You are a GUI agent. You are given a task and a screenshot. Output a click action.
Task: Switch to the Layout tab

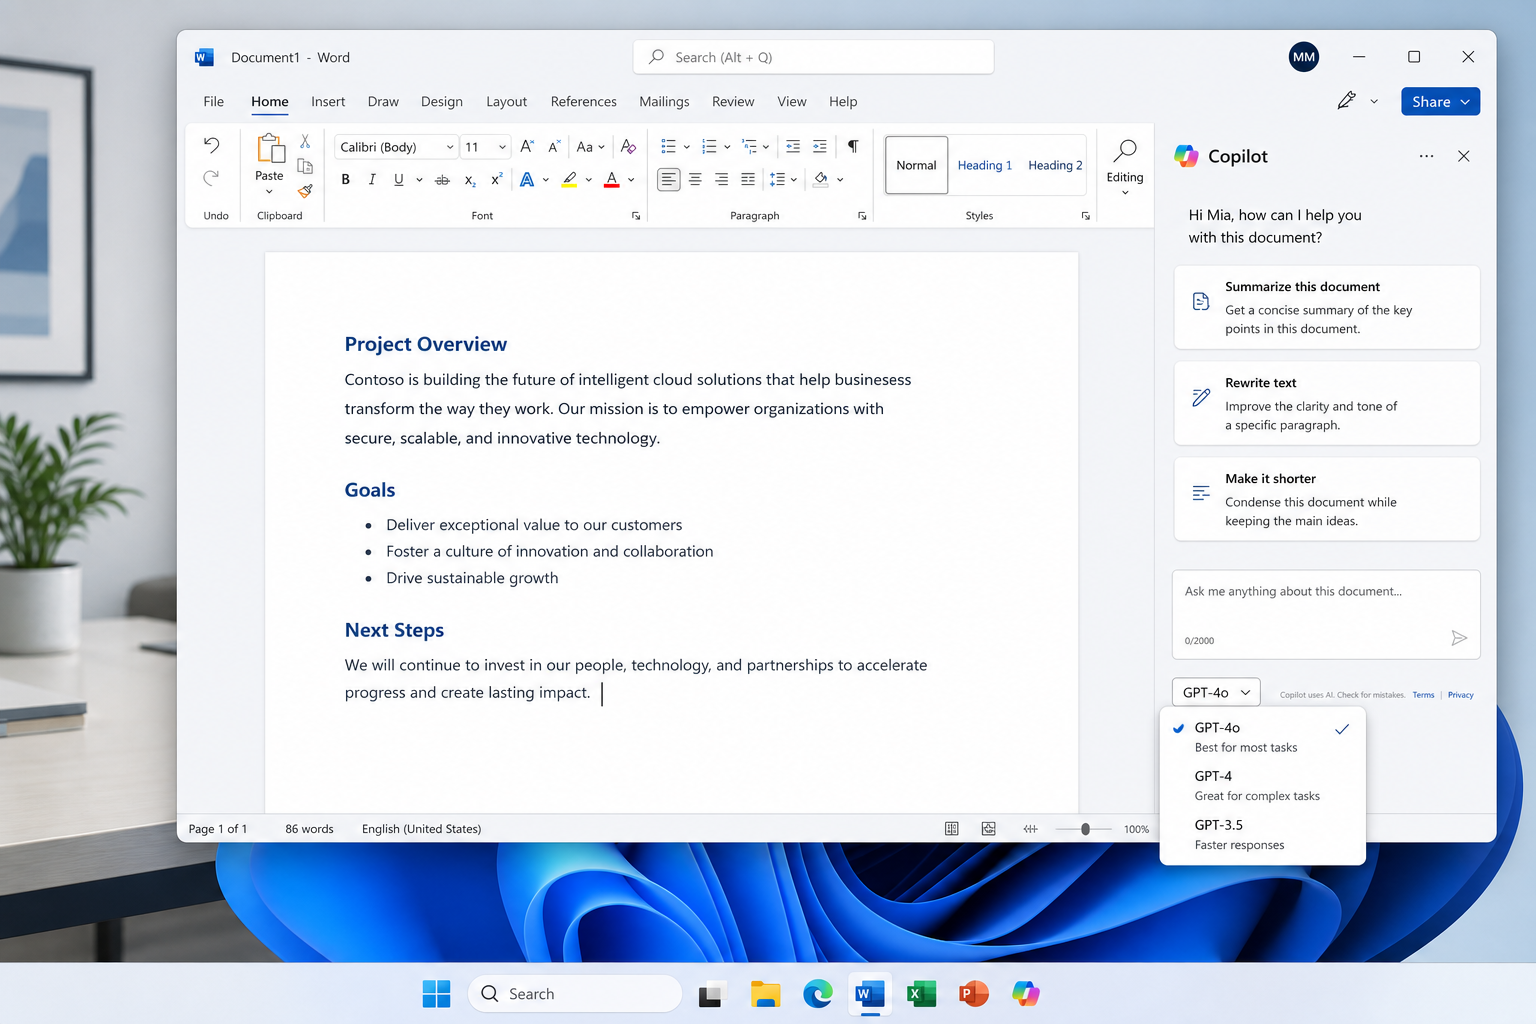click(507, 102)
